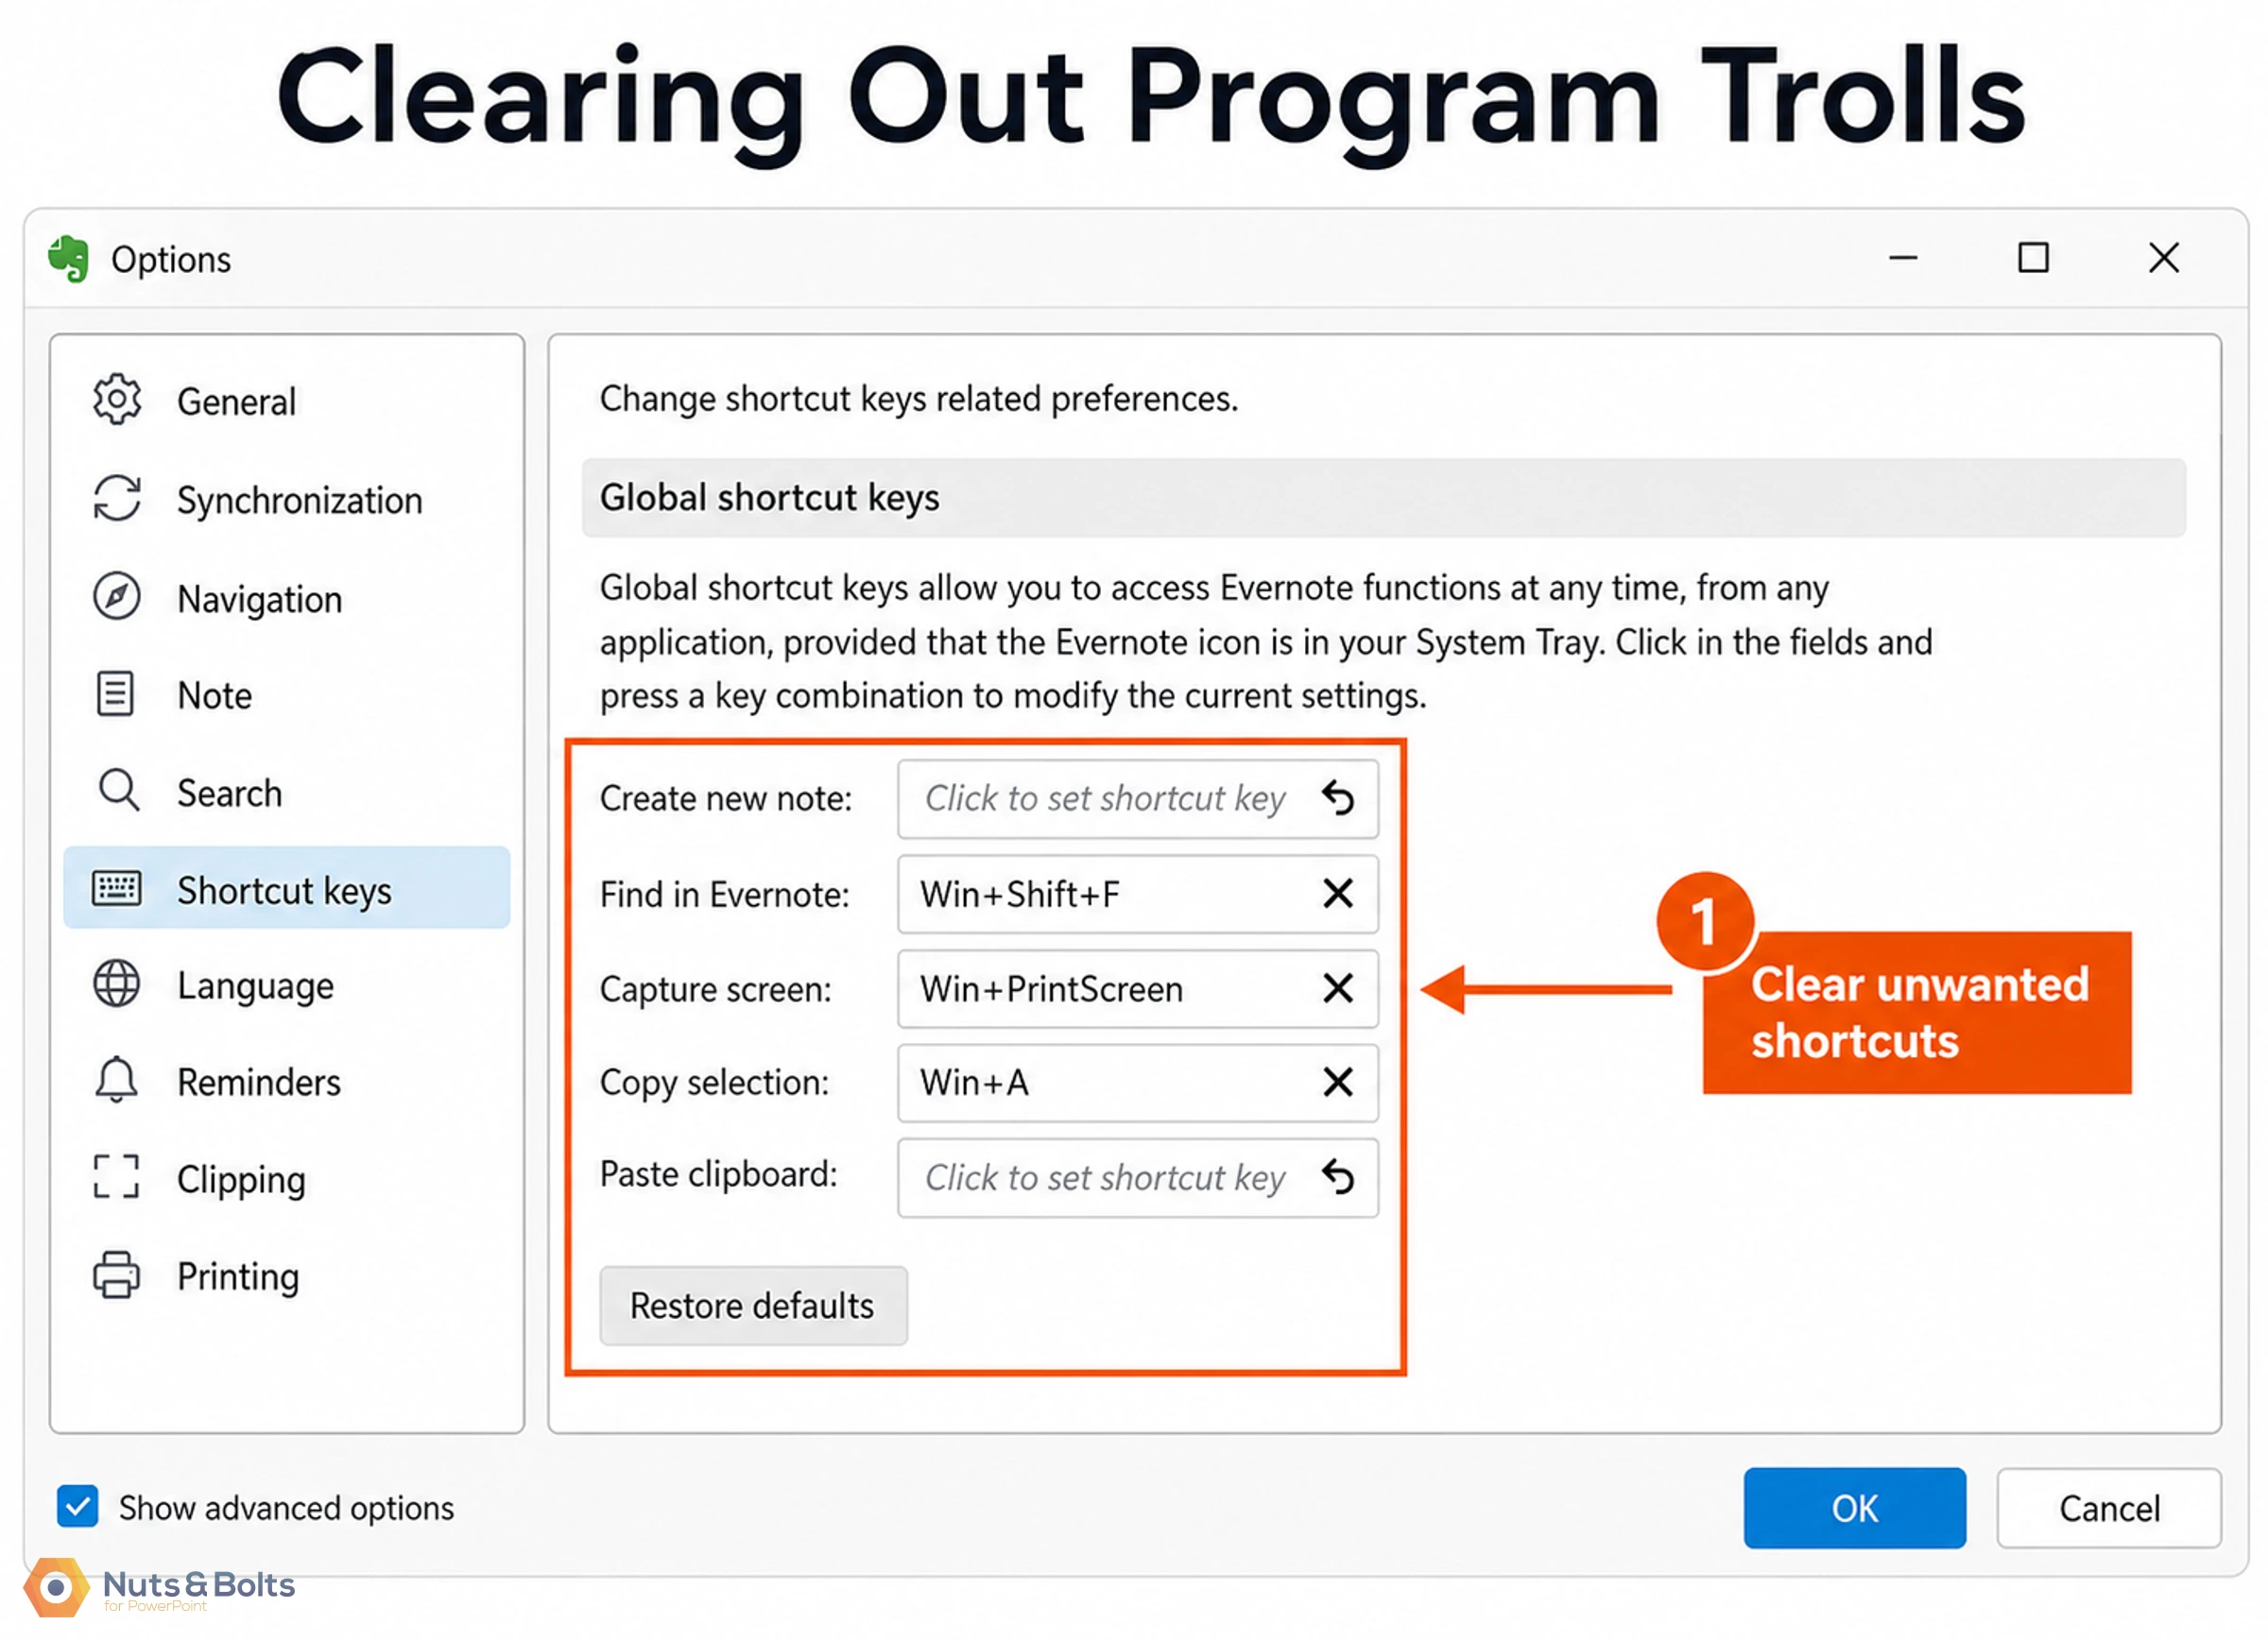The image size is (2268, 1641).
Task: Click the General gear icon
Action: coord(117,400)
